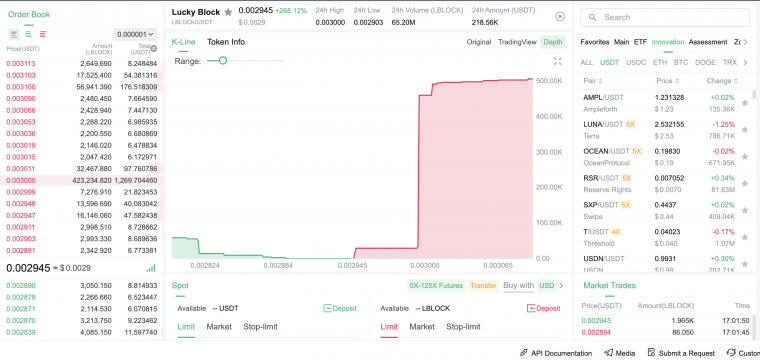Image resolution: width=760 pixels, height=361 pixels.
Task: Open API Documentation link
Action: coord(555,353)
